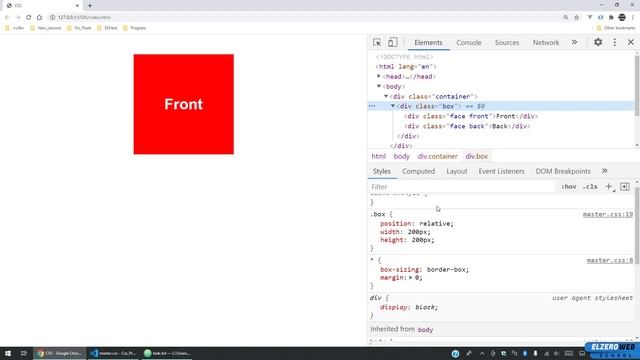Bookmark this page star icon

tap(576, 17)
